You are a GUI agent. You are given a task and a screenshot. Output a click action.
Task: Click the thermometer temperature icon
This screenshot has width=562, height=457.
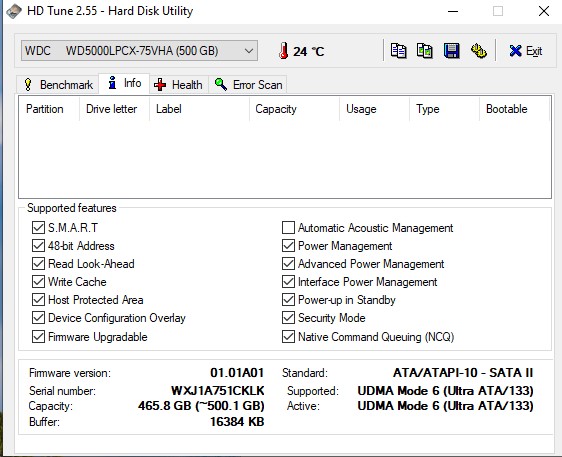point(284,51)
